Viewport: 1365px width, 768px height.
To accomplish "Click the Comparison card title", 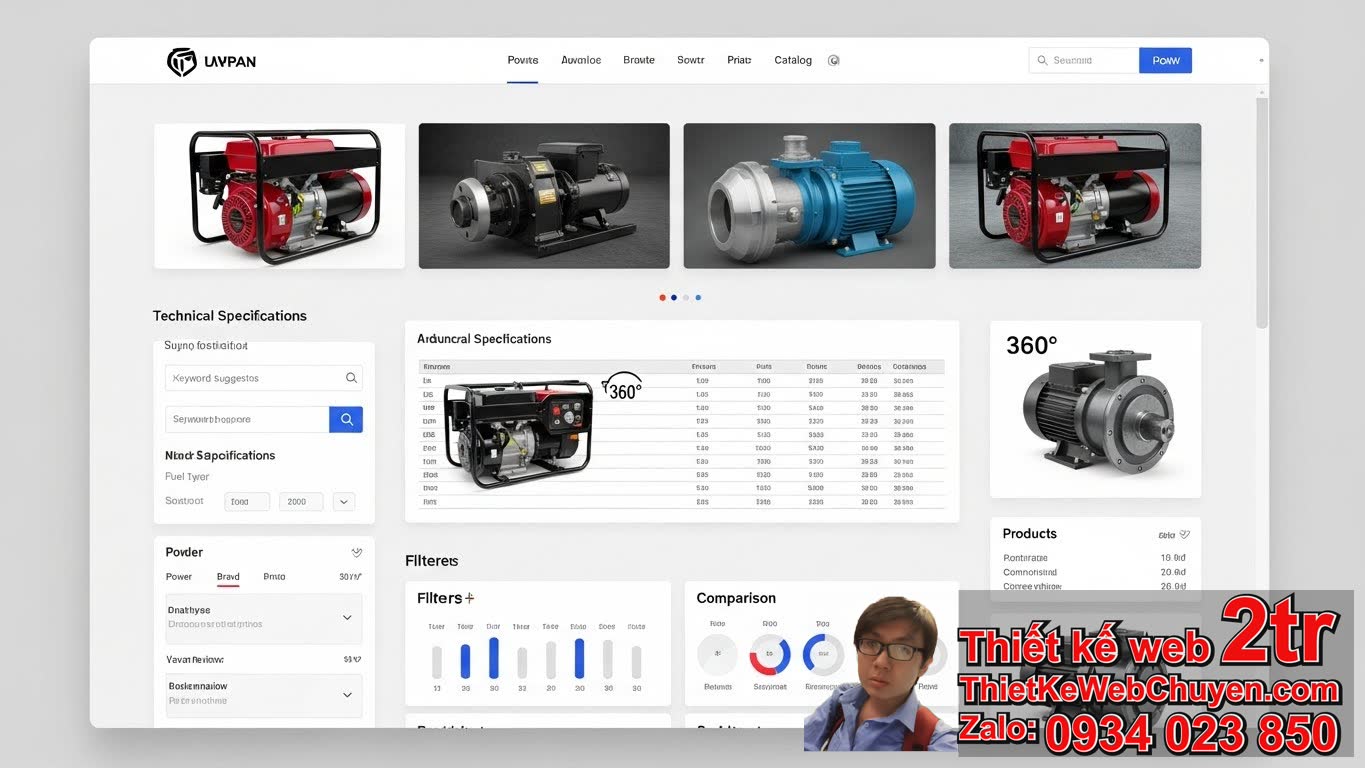I will (x=736, y=598).
